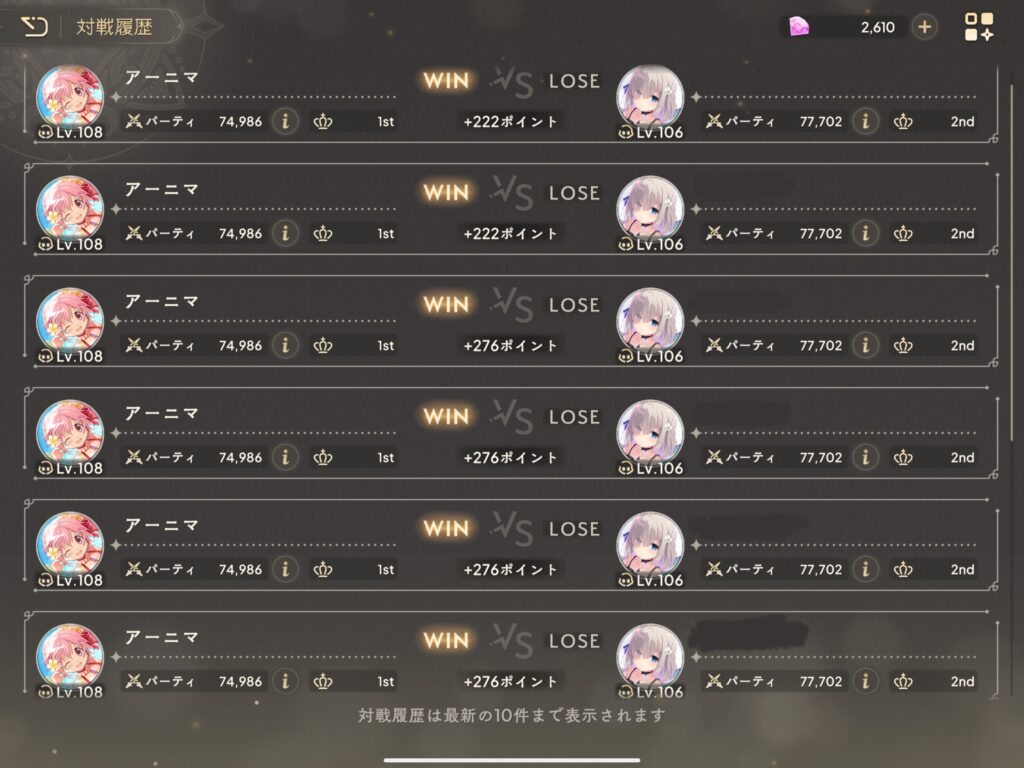1024x768 pixels.
Task: Open sixth row アーニマ party info icon
Action: coord(285,681)
